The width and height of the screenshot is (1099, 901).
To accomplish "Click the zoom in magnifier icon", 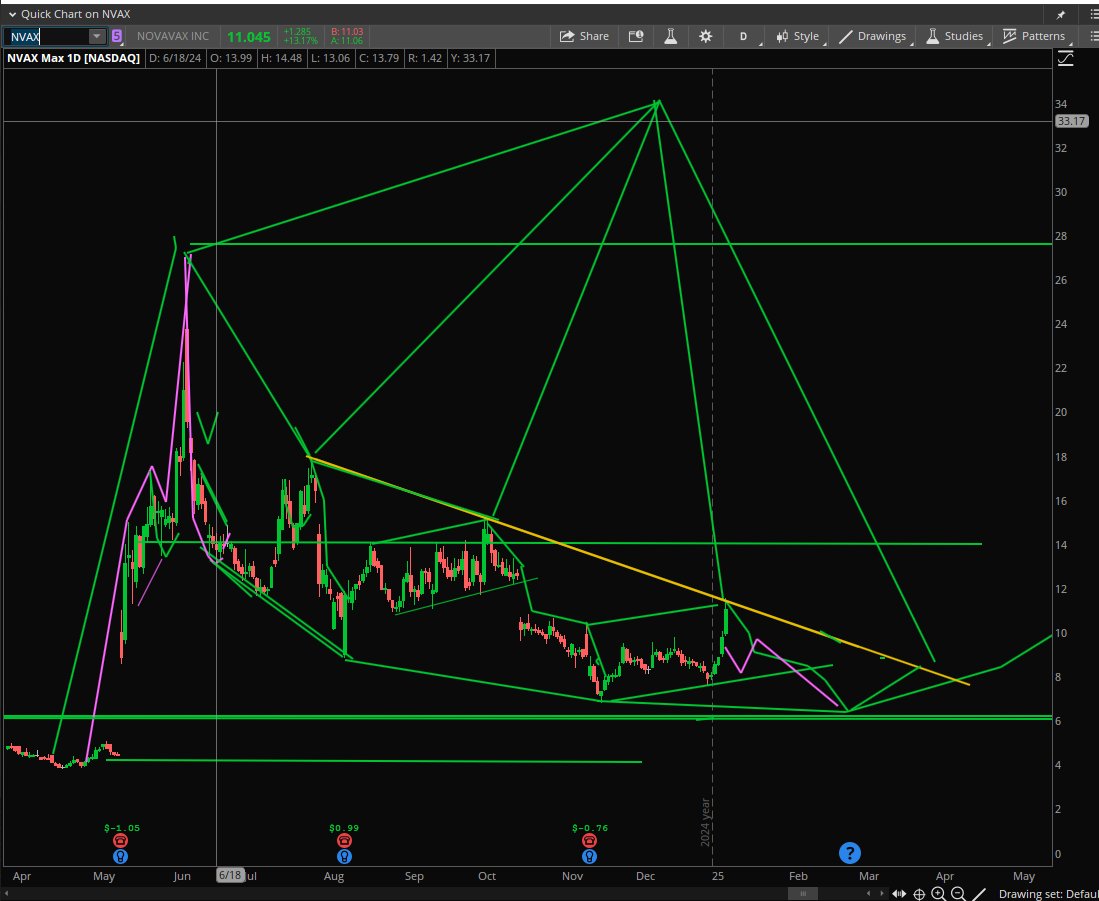I will pyautogui.click(x=938, y=894).
